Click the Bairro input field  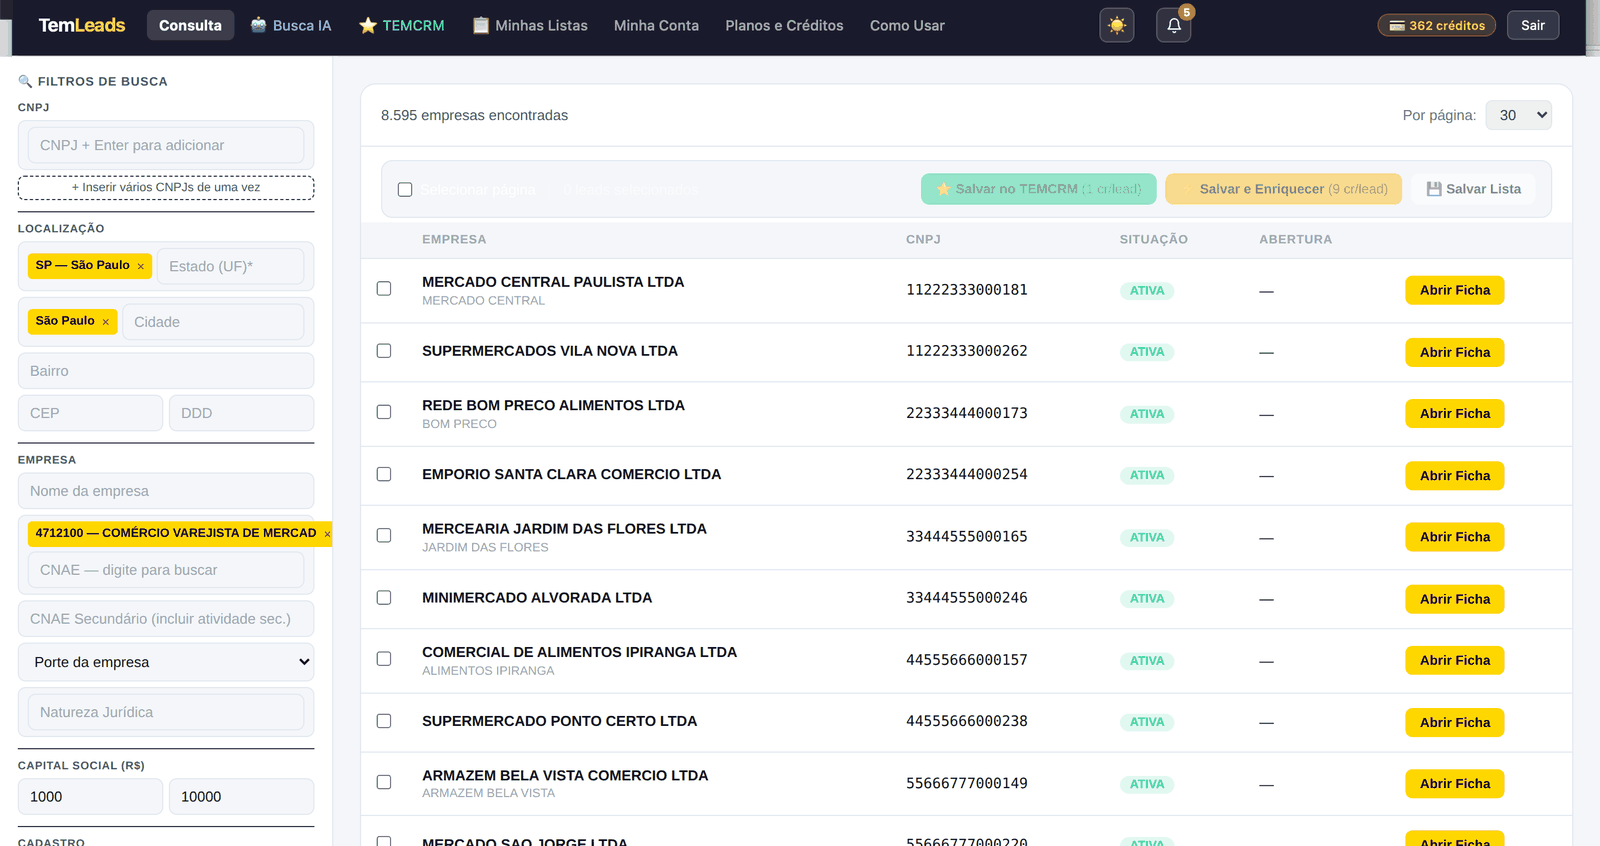tap(166, 371)
